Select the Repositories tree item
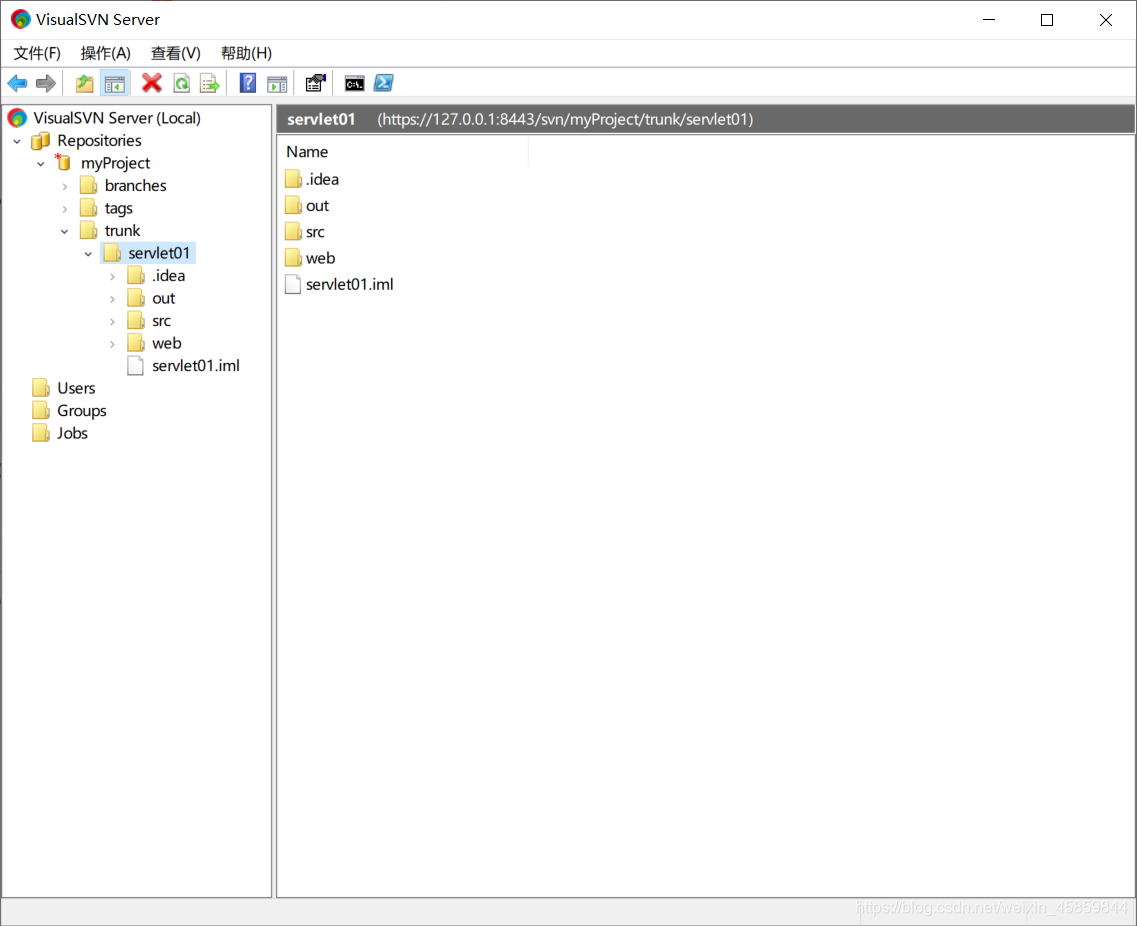 (99, 140)
